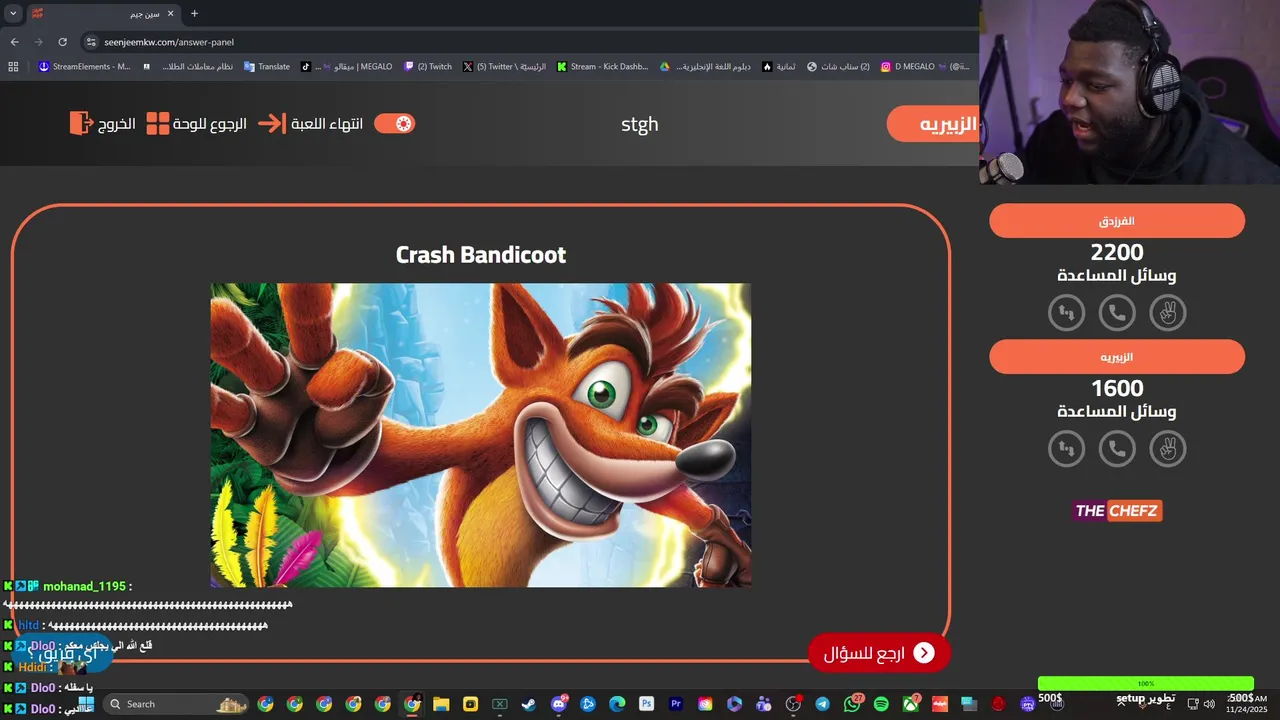The height and width of the screenshot is (720, 1280).
Task: Open Discord from the taskbar
Action: click(558, 704)
